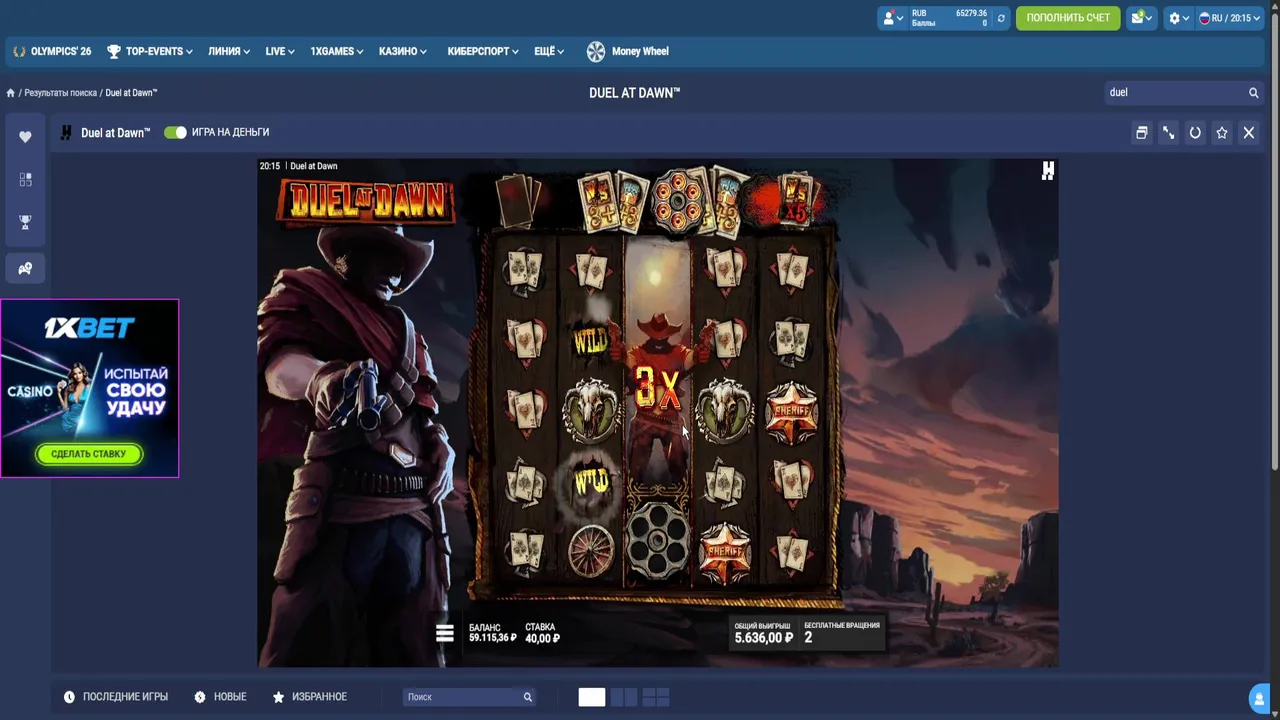Click the revolver cylinder symbol on bottom row
The width and height of the screenshot is (1280, 720).
point(657,540)
